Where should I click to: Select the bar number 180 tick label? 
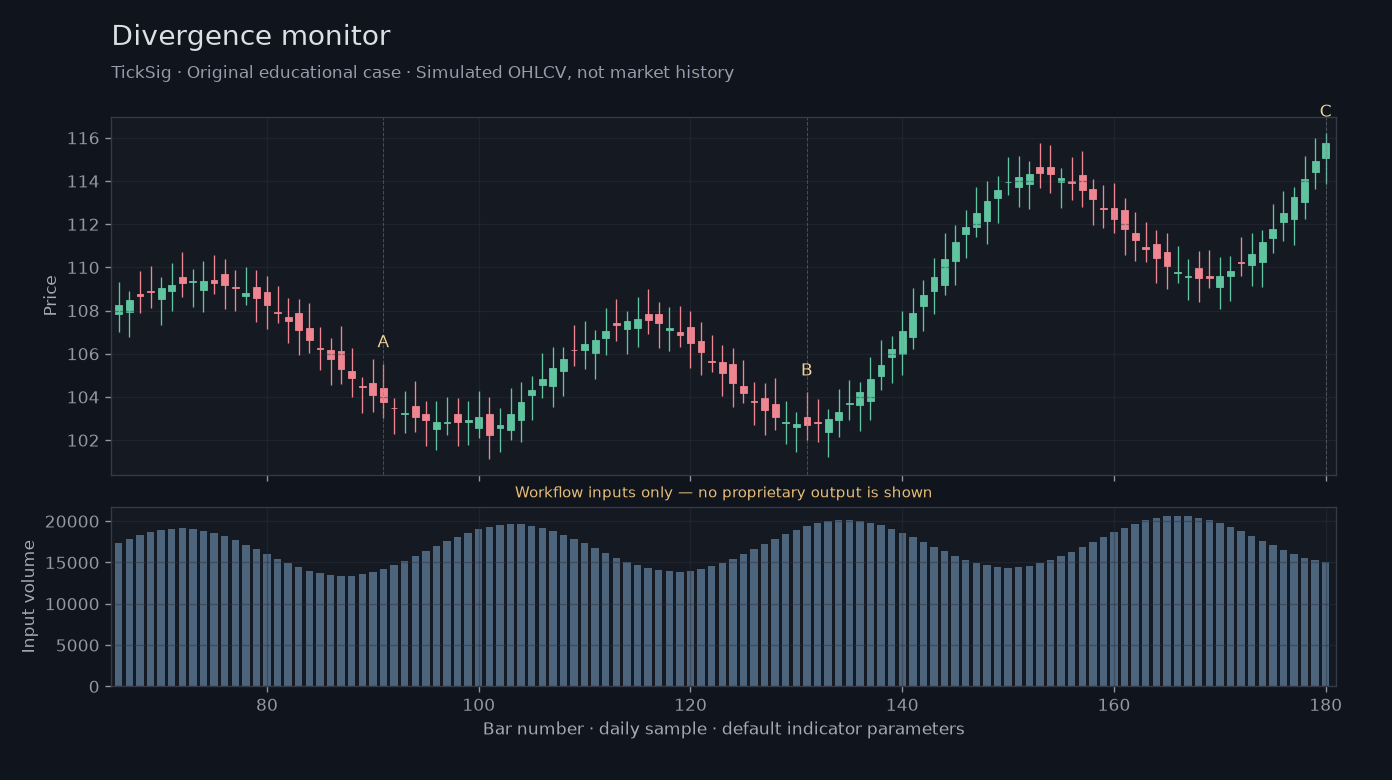1326,703
